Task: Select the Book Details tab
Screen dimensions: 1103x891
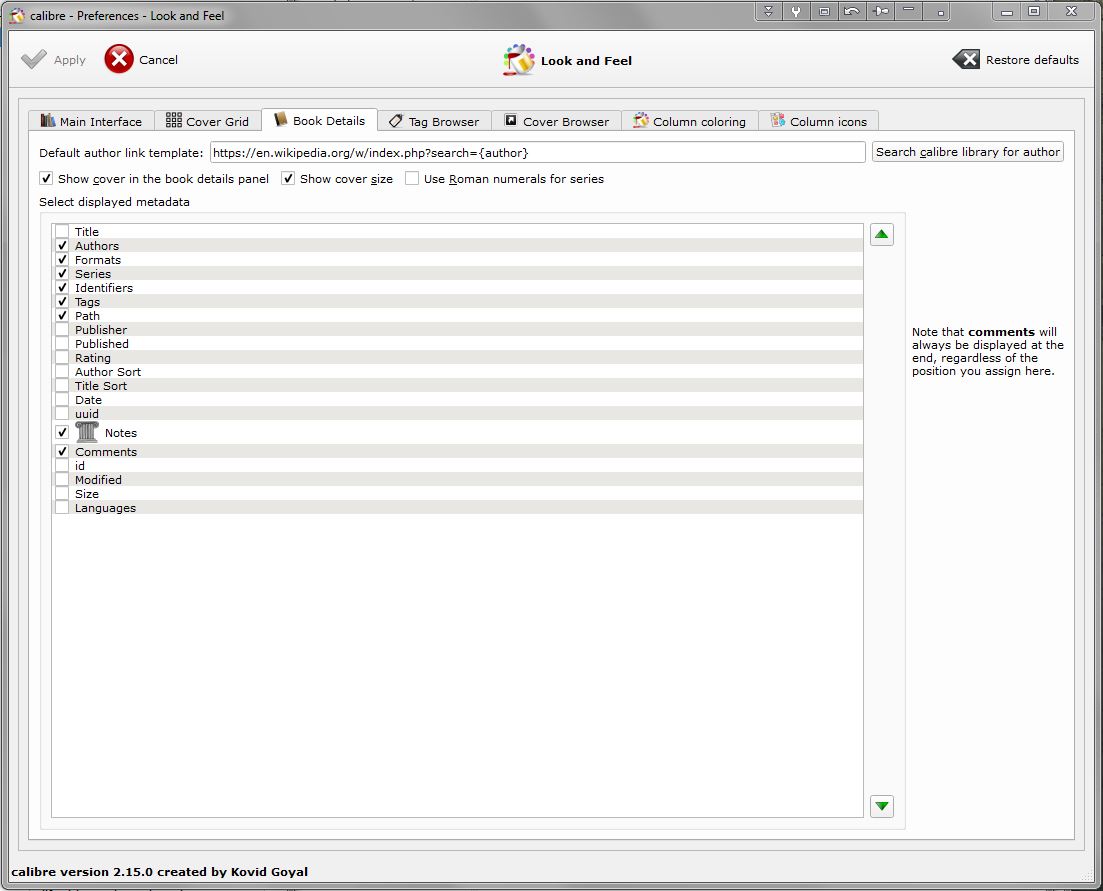Action: (319, 120)
